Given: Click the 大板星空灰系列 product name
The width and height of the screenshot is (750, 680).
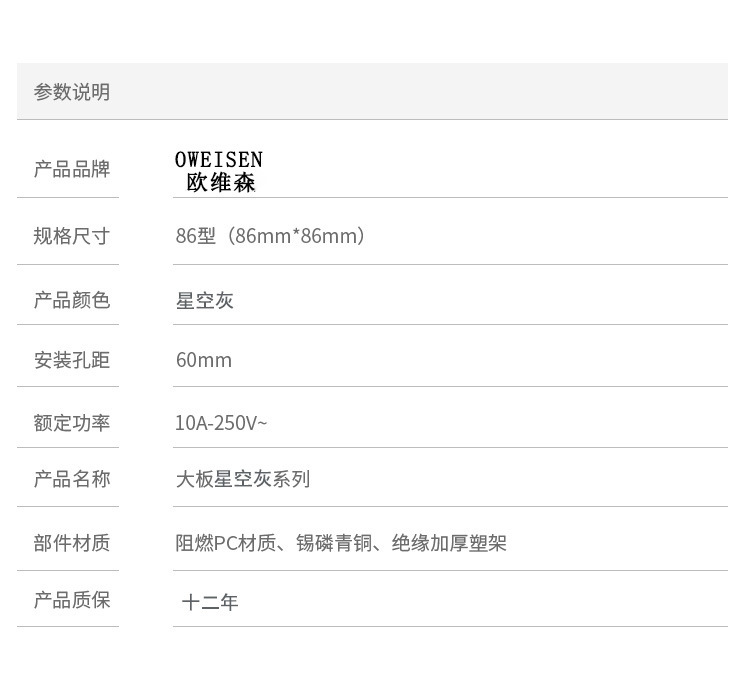Looking at the screenshot, I should coord(243,479).
